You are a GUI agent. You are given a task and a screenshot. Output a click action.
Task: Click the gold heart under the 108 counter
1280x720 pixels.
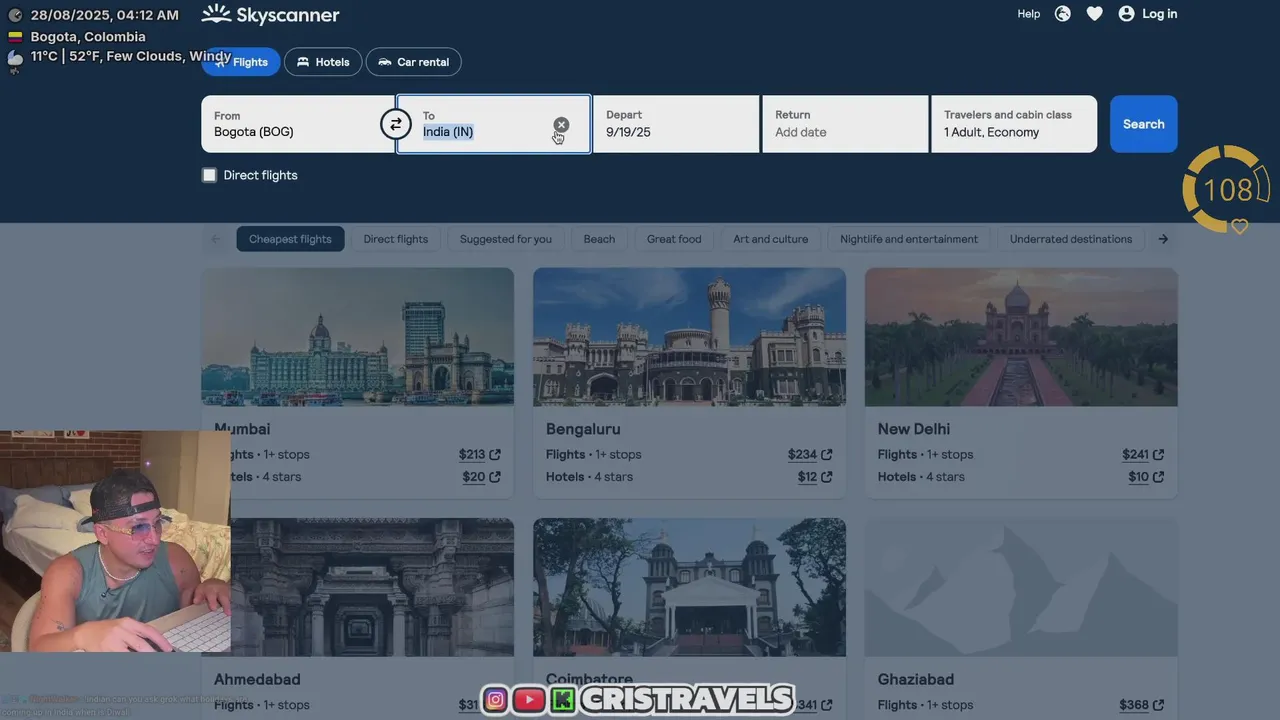(x=1239, y=227)
